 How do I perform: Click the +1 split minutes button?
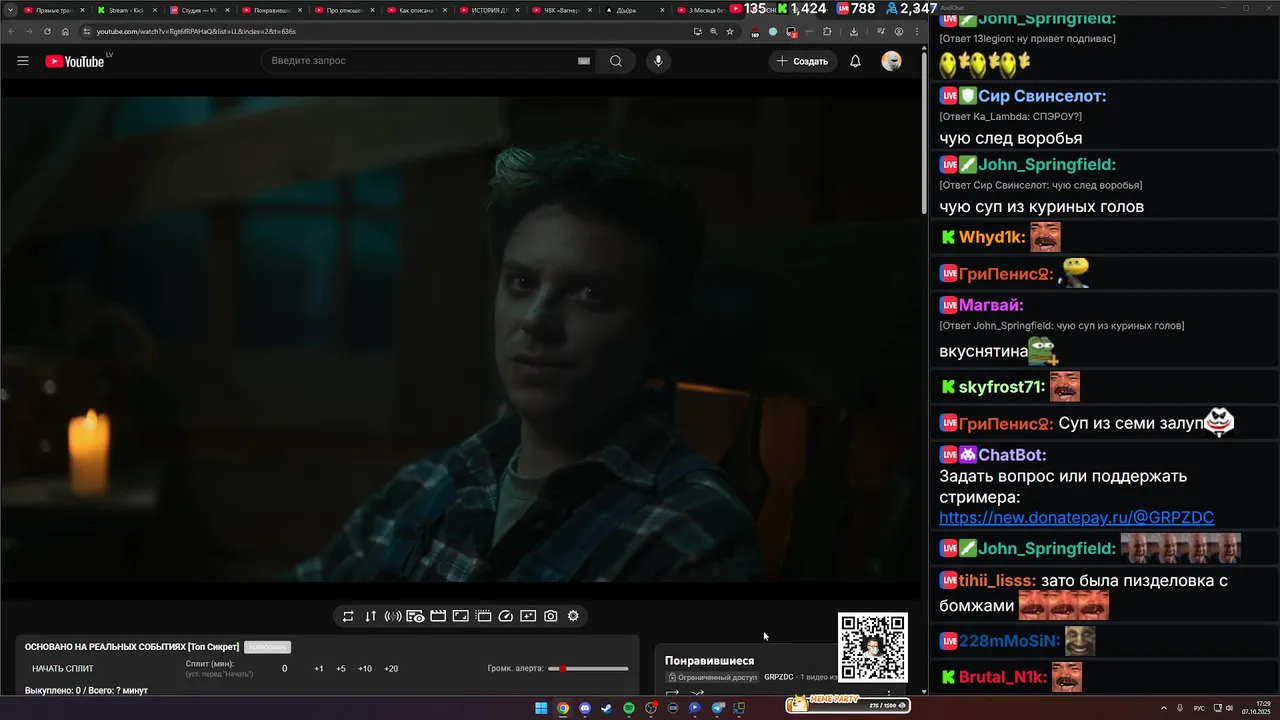[x=319, y=668]
